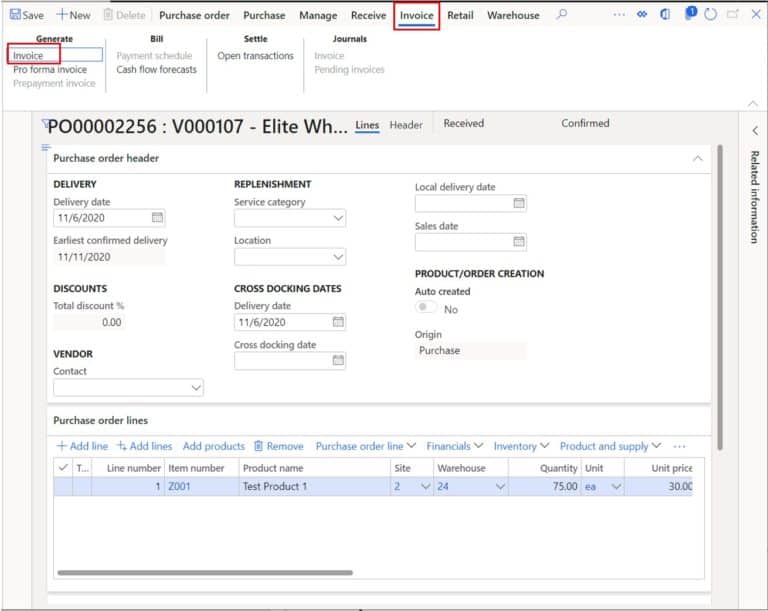Open the Location dropdown

pyautogui.click(x=338, y=257)
